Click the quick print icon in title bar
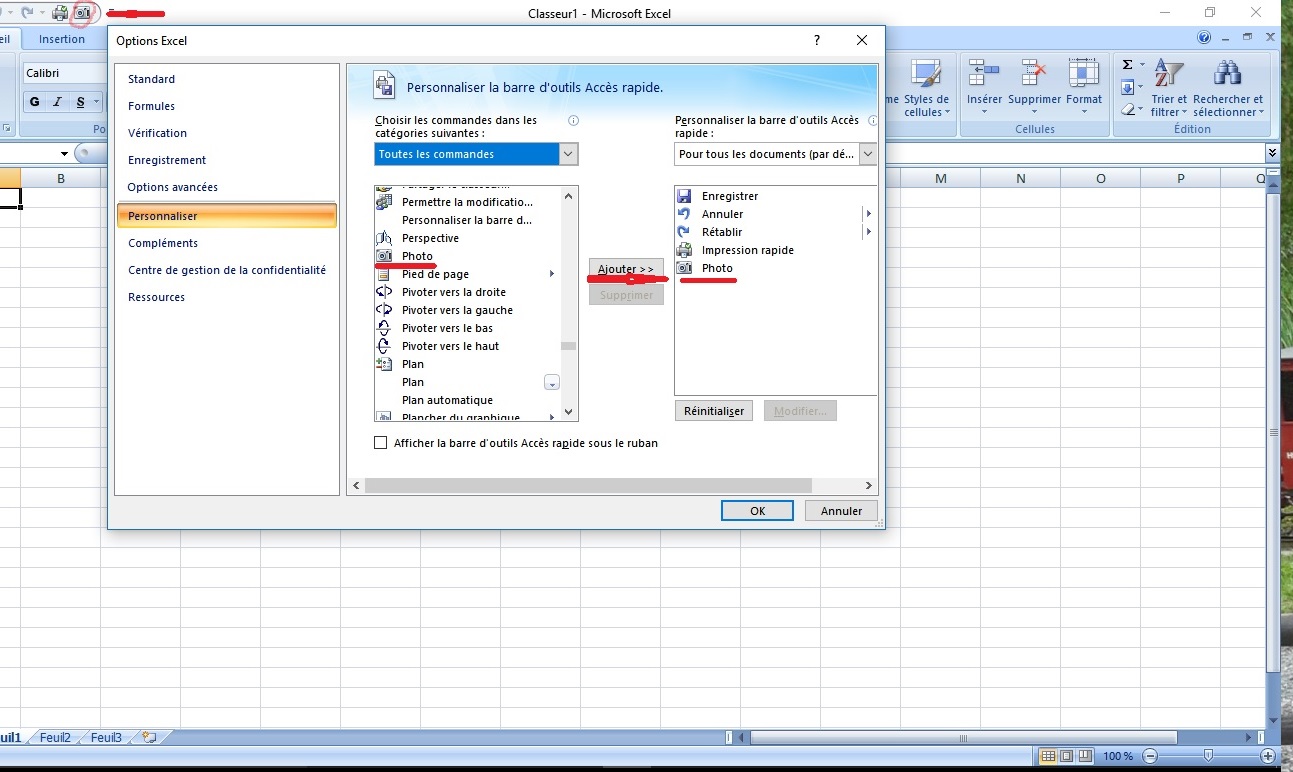This screenshot has width=1293, height=772. pos(60,14)
